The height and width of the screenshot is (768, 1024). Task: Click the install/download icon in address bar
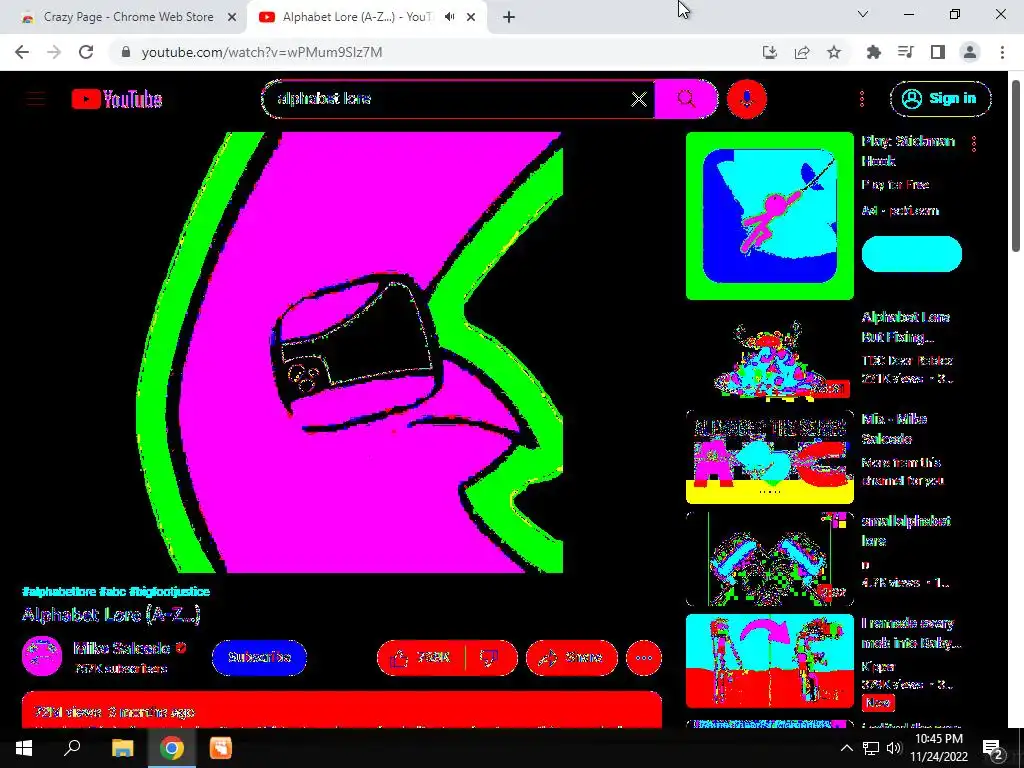(x=770, y=52)
